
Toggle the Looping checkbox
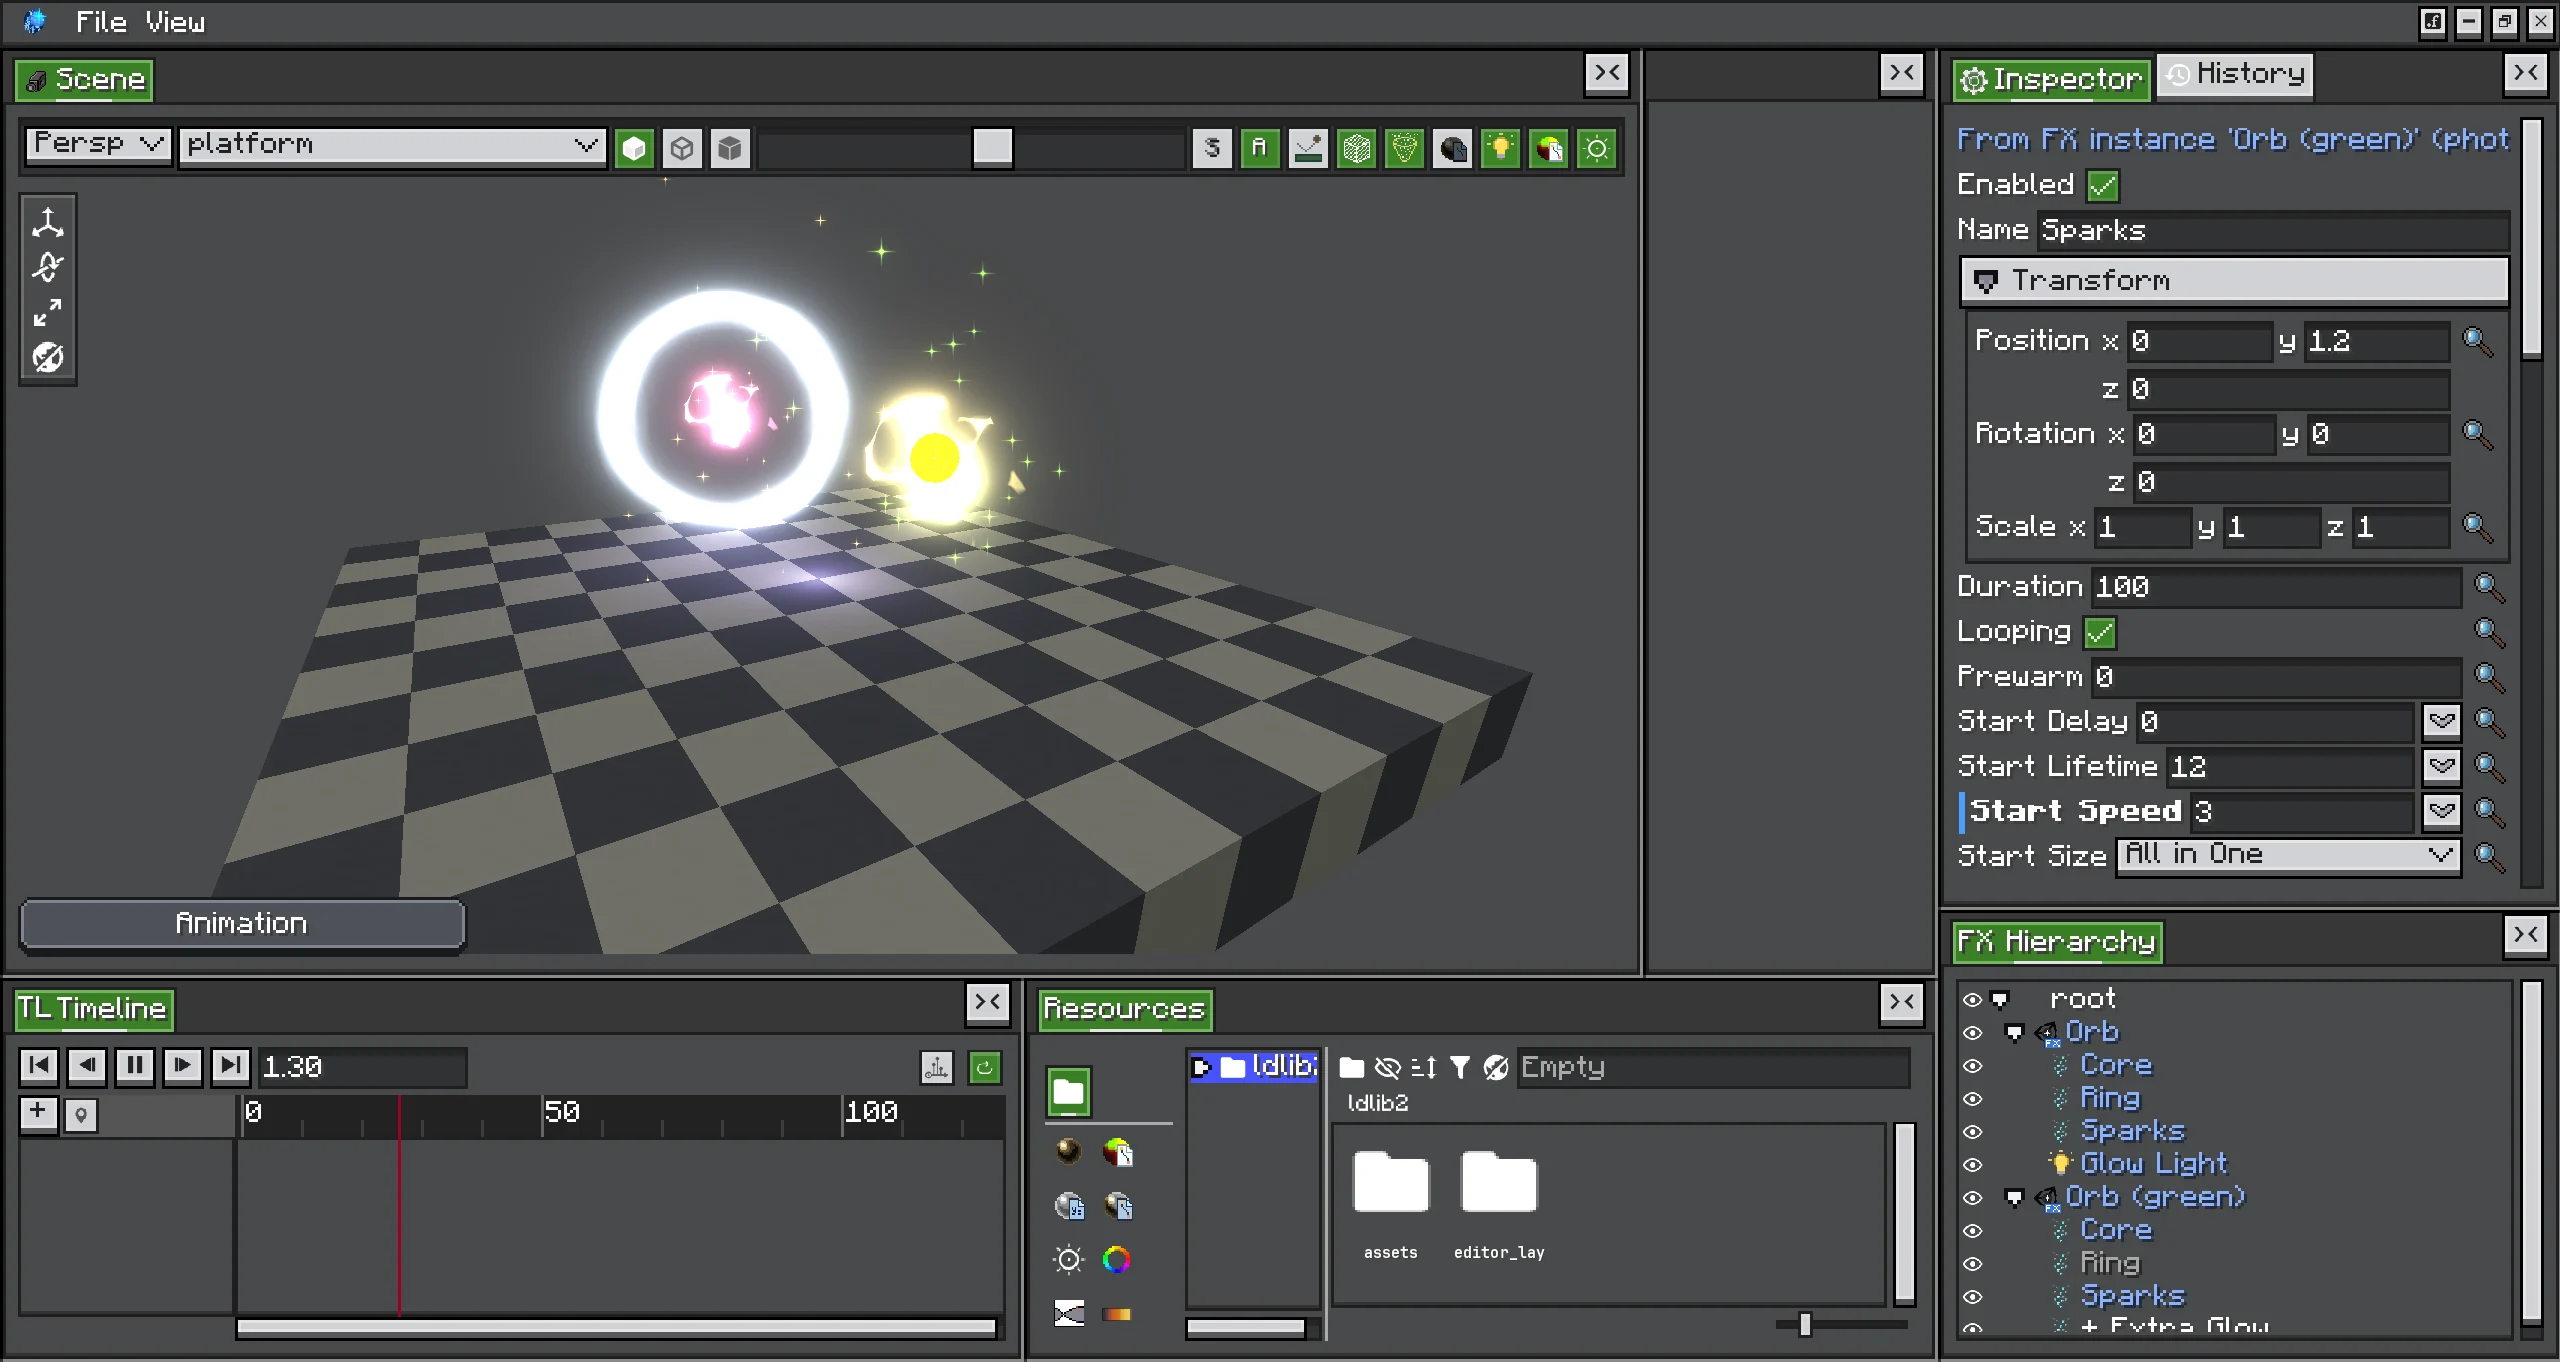coord(2100,632)
